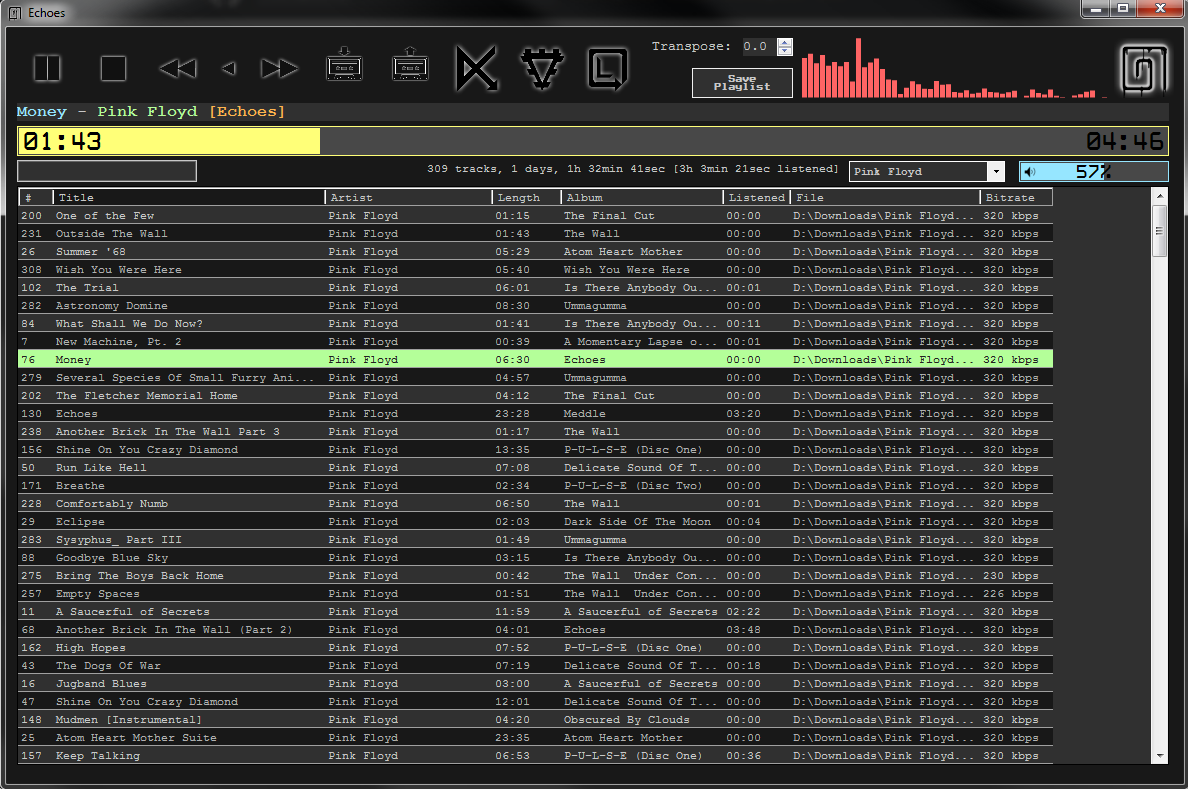The height and width of the screenshot is (789, 1188).
Task: Select track Wish You Were Here title
Action: tap(118, 270)
